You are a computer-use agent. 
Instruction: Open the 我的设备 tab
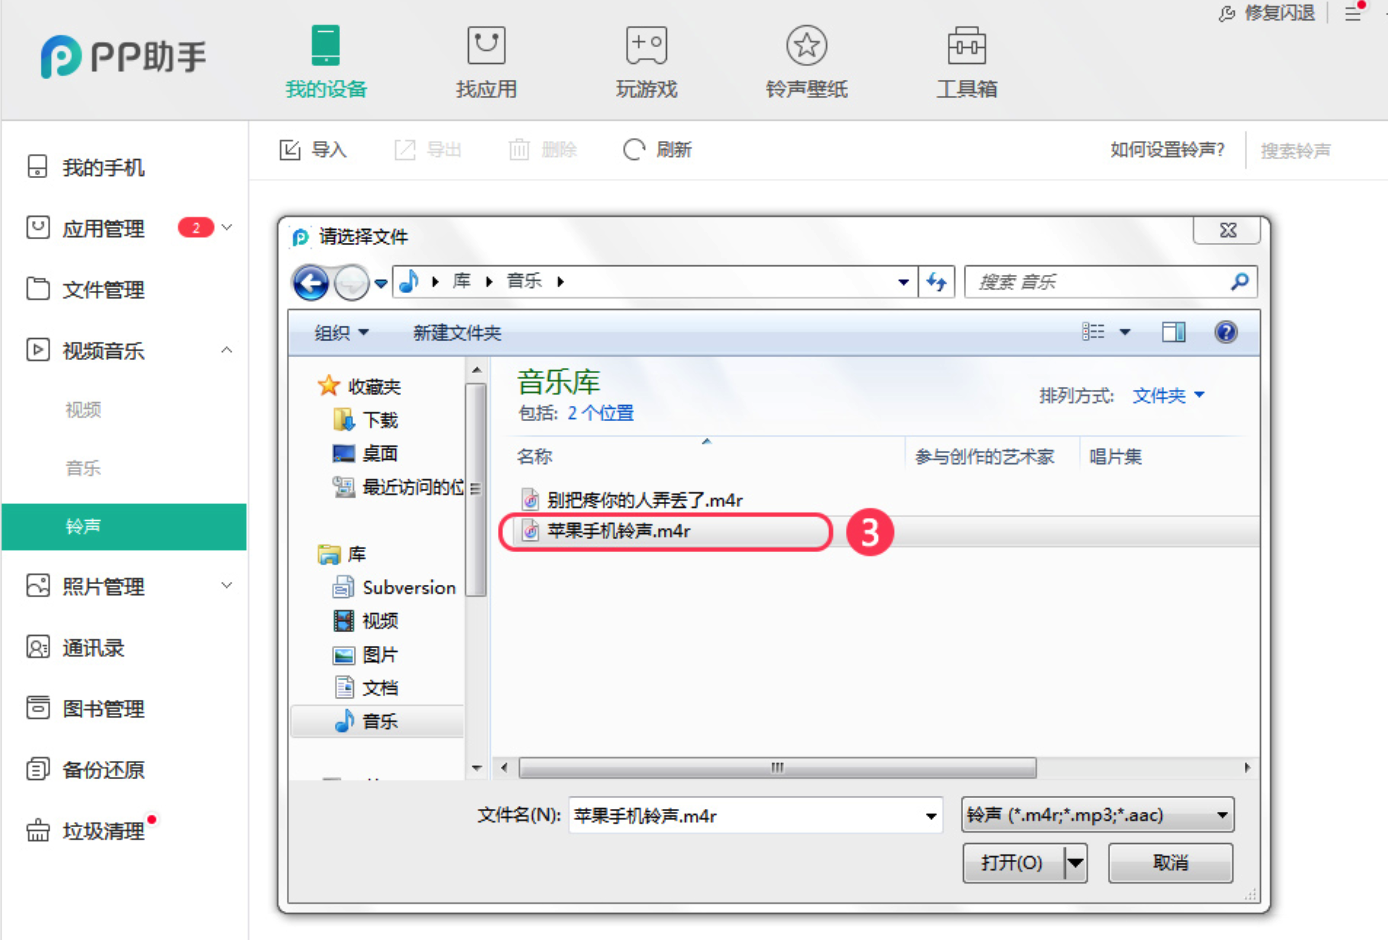(326, 62)
